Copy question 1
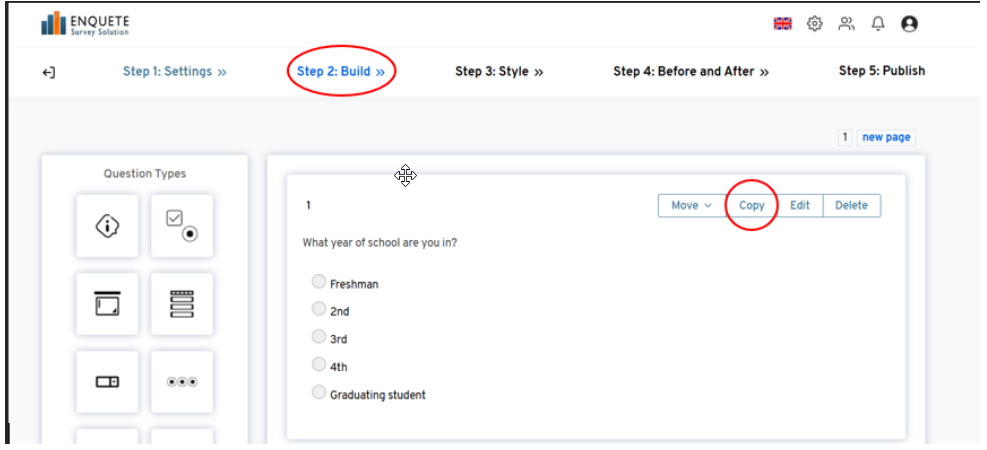Image resolution: width=987 pixels, height=450 pixels. 751,205
